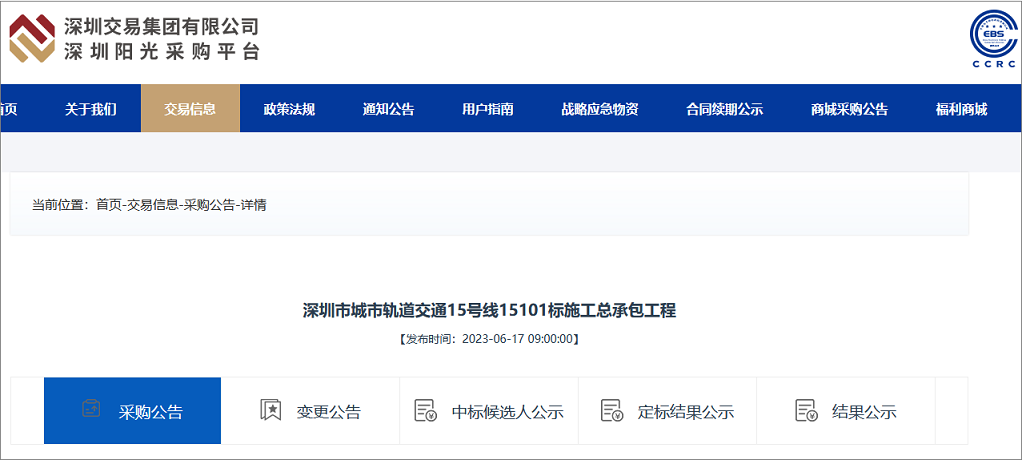
Task: Click the 变更公告 star document icon
Action: [270, 410]
